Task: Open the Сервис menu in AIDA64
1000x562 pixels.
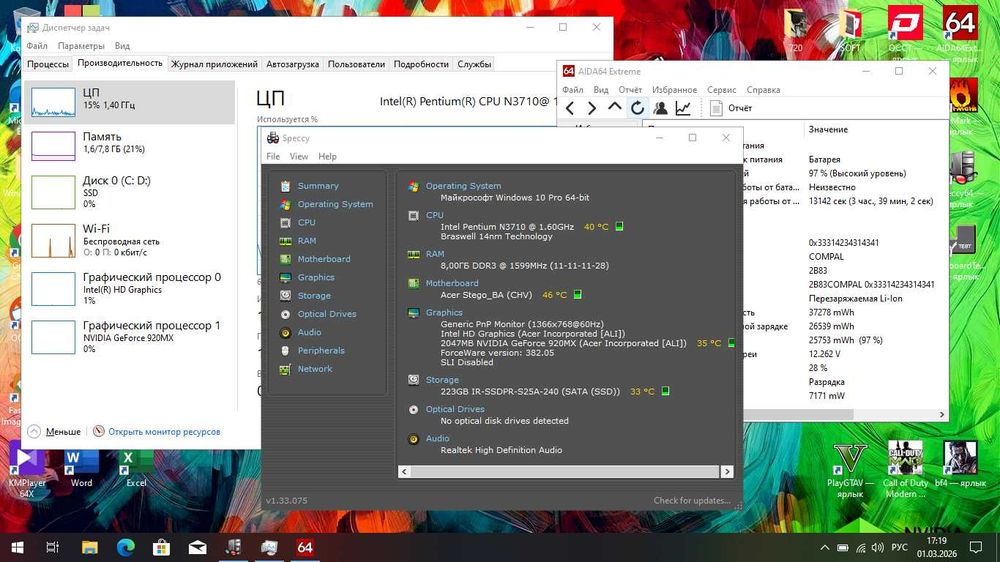Action: pyautogui.click(x=721, y=90)
